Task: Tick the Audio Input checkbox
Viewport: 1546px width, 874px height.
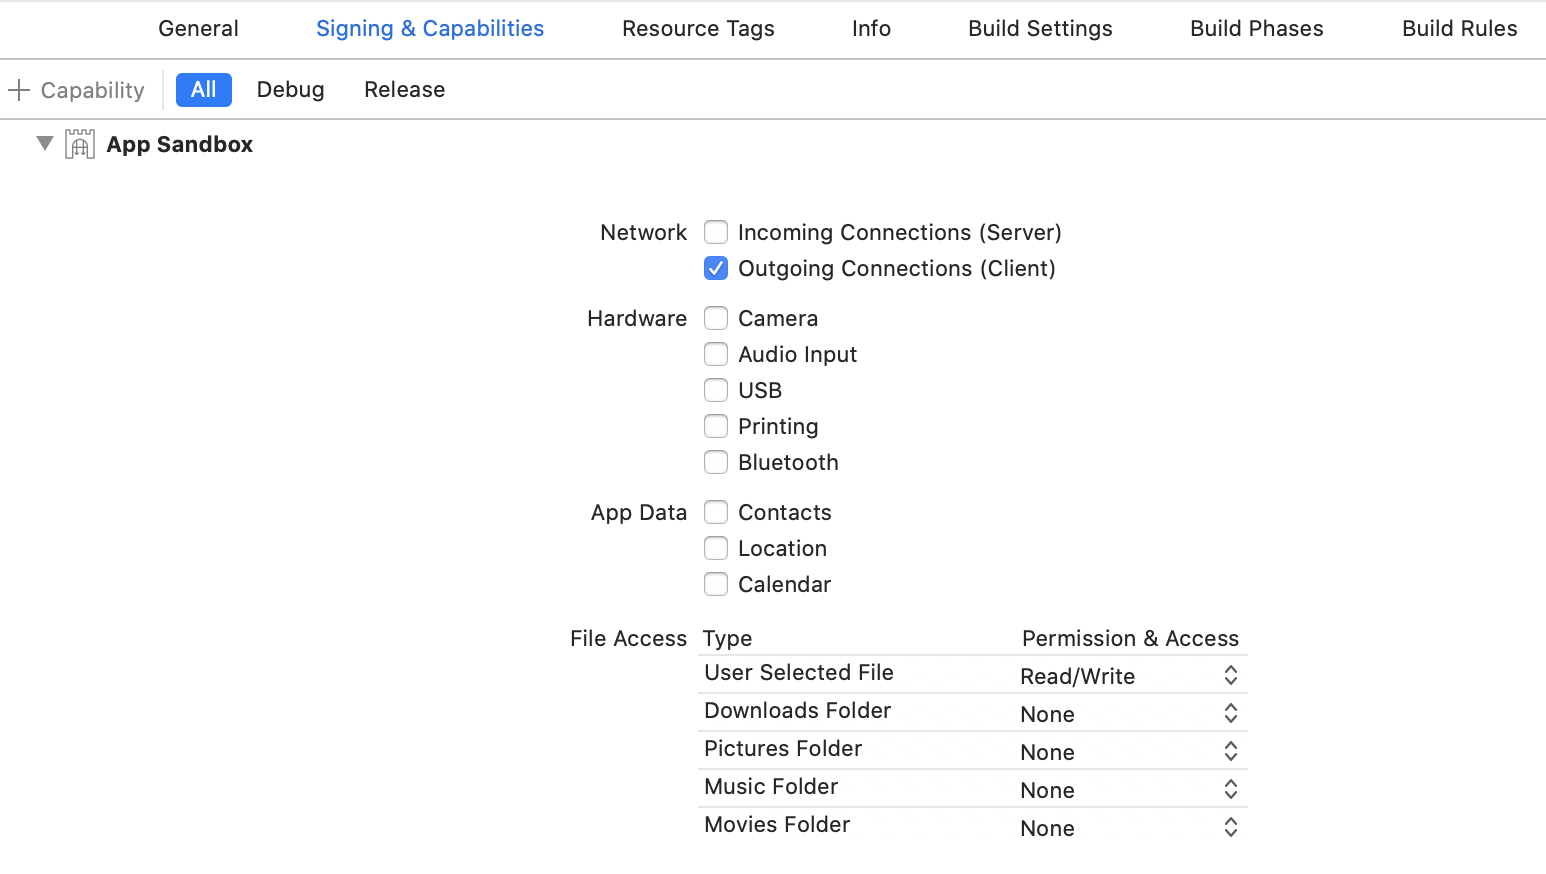Action: [x=716, y=354]
